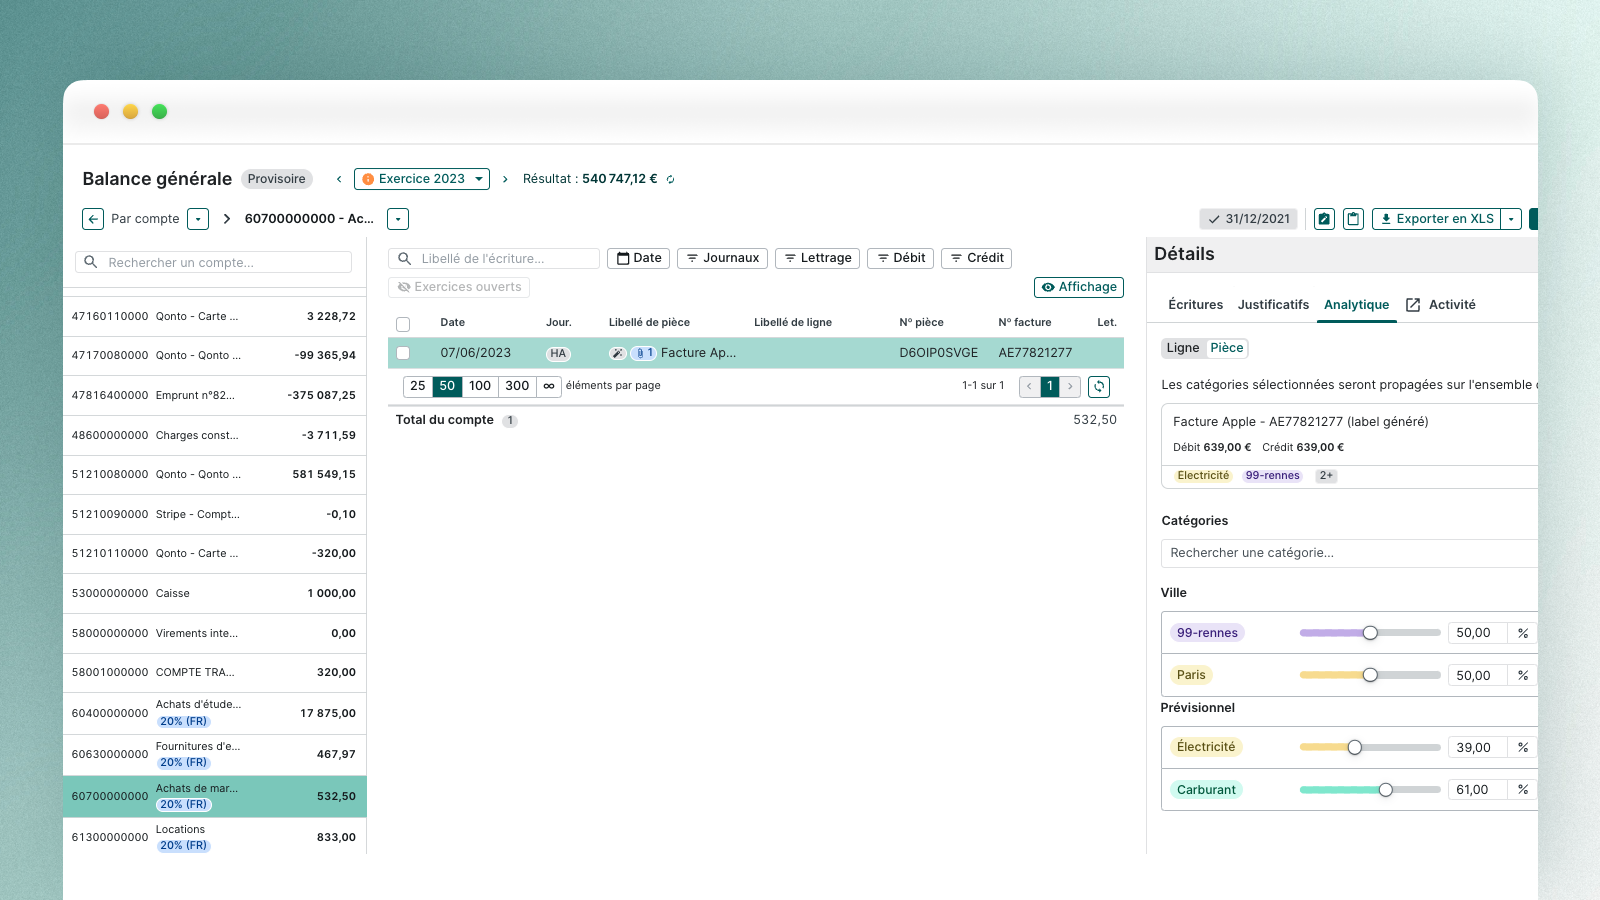
Task: Go to previous page of entries
Action: pyautogui.click(x=1029, y=386)
